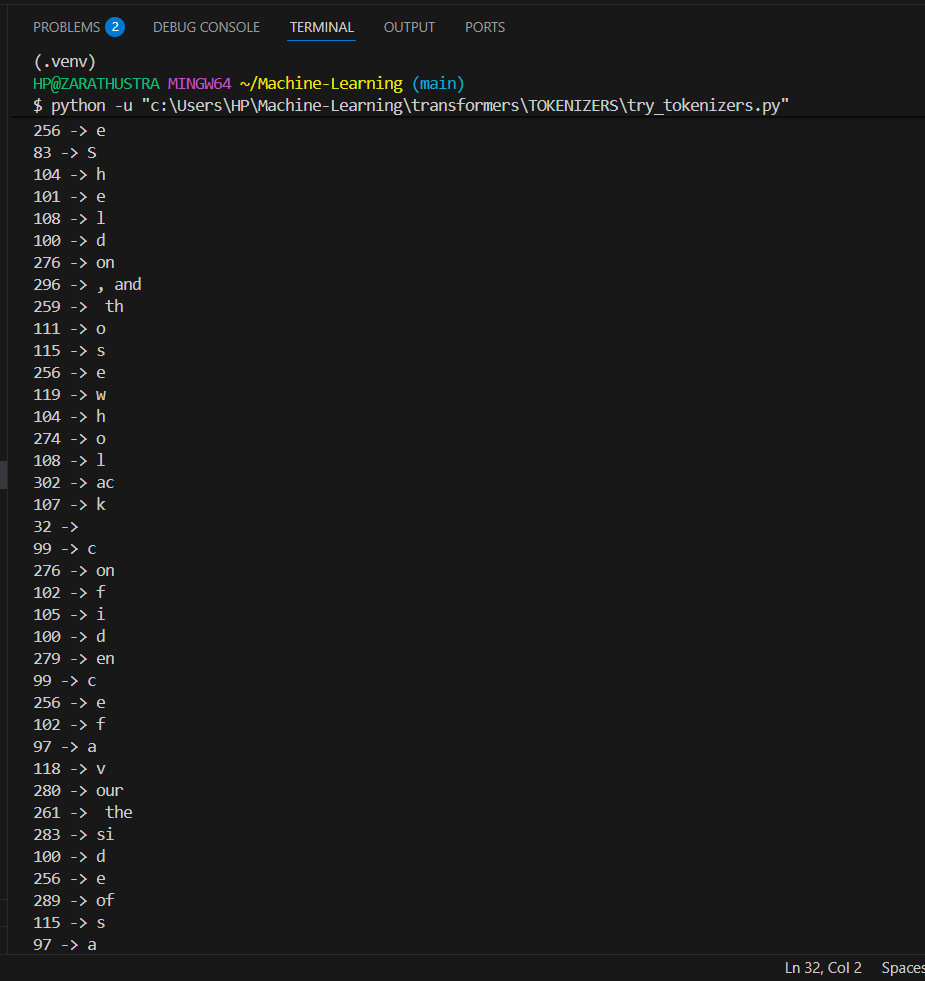
Task: Open the PORTS tab
Action: 485,28
